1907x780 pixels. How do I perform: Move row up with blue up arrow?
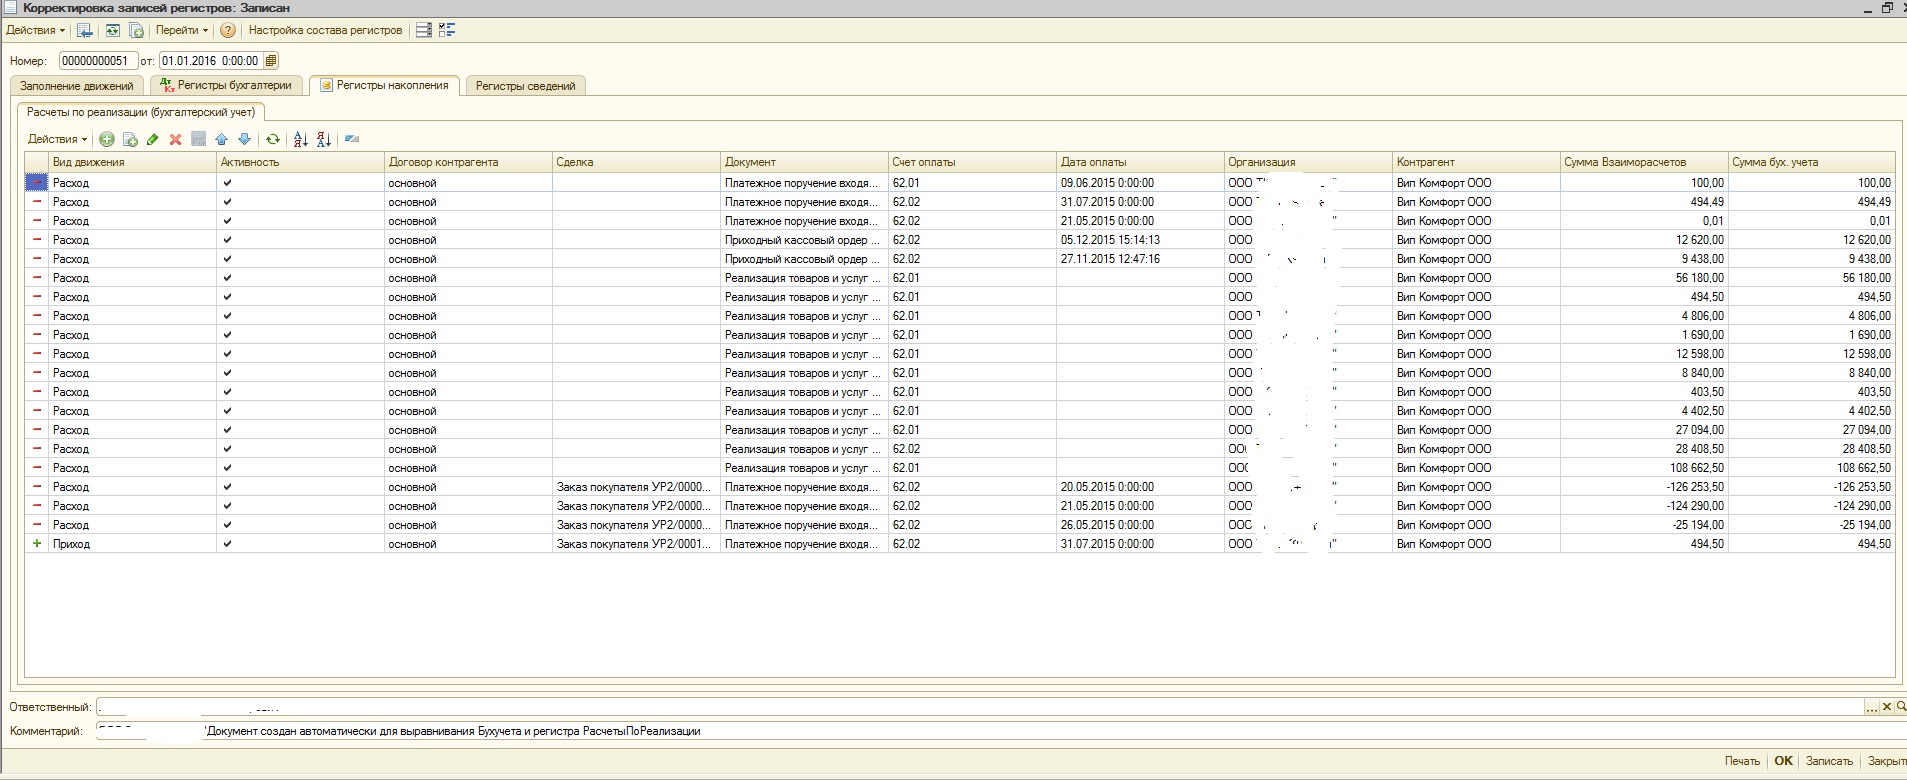[221, 139]
